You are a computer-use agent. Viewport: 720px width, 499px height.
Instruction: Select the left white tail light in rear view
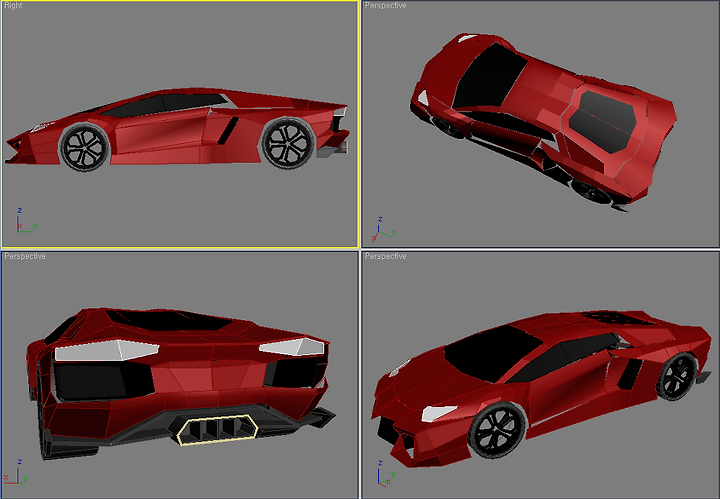[107, 350]
